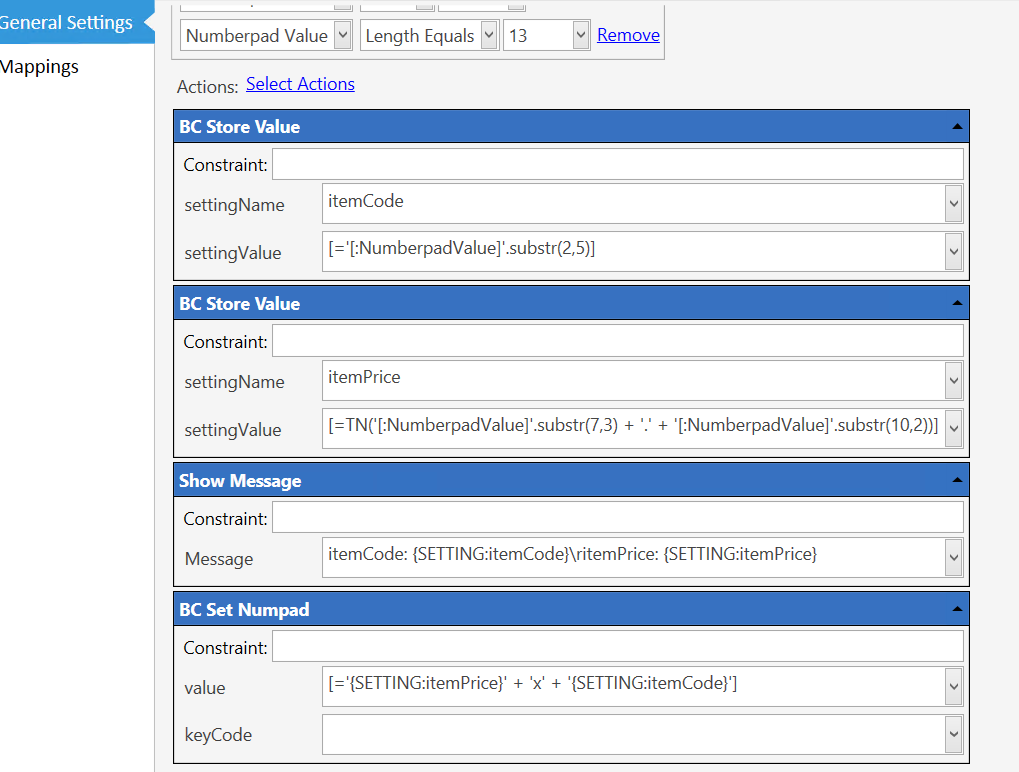Collapse the second BC Store Value panel
The height and width of the screenshot is (772, 1019).
point(957,303)
